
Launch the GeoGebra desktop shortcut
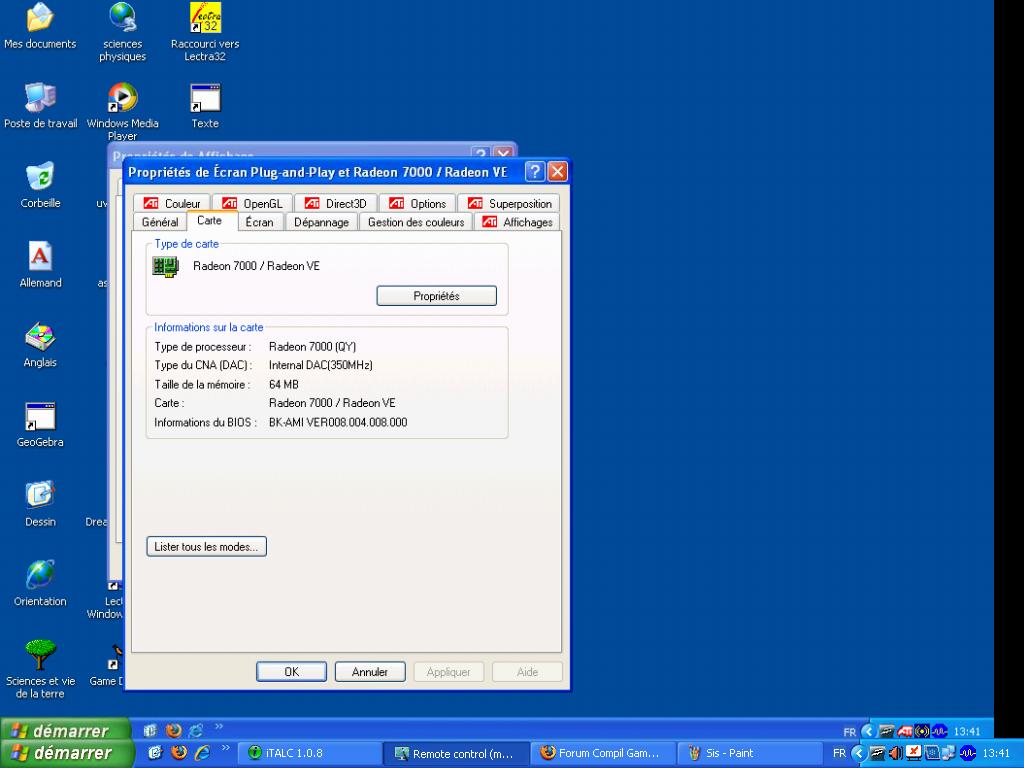(40, 424)
